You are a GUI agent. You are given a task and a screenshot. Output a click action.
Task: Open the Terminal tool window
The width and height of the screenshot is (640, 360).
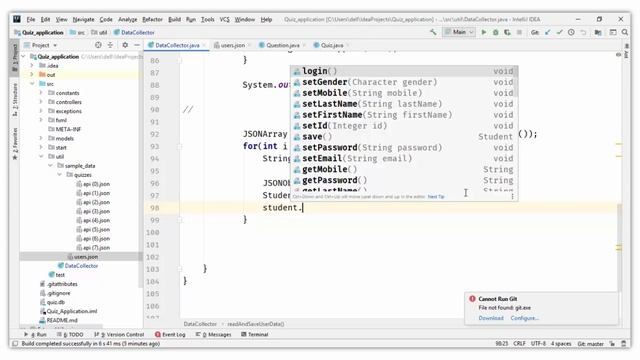pyautogui.click(x=255, y=334)
